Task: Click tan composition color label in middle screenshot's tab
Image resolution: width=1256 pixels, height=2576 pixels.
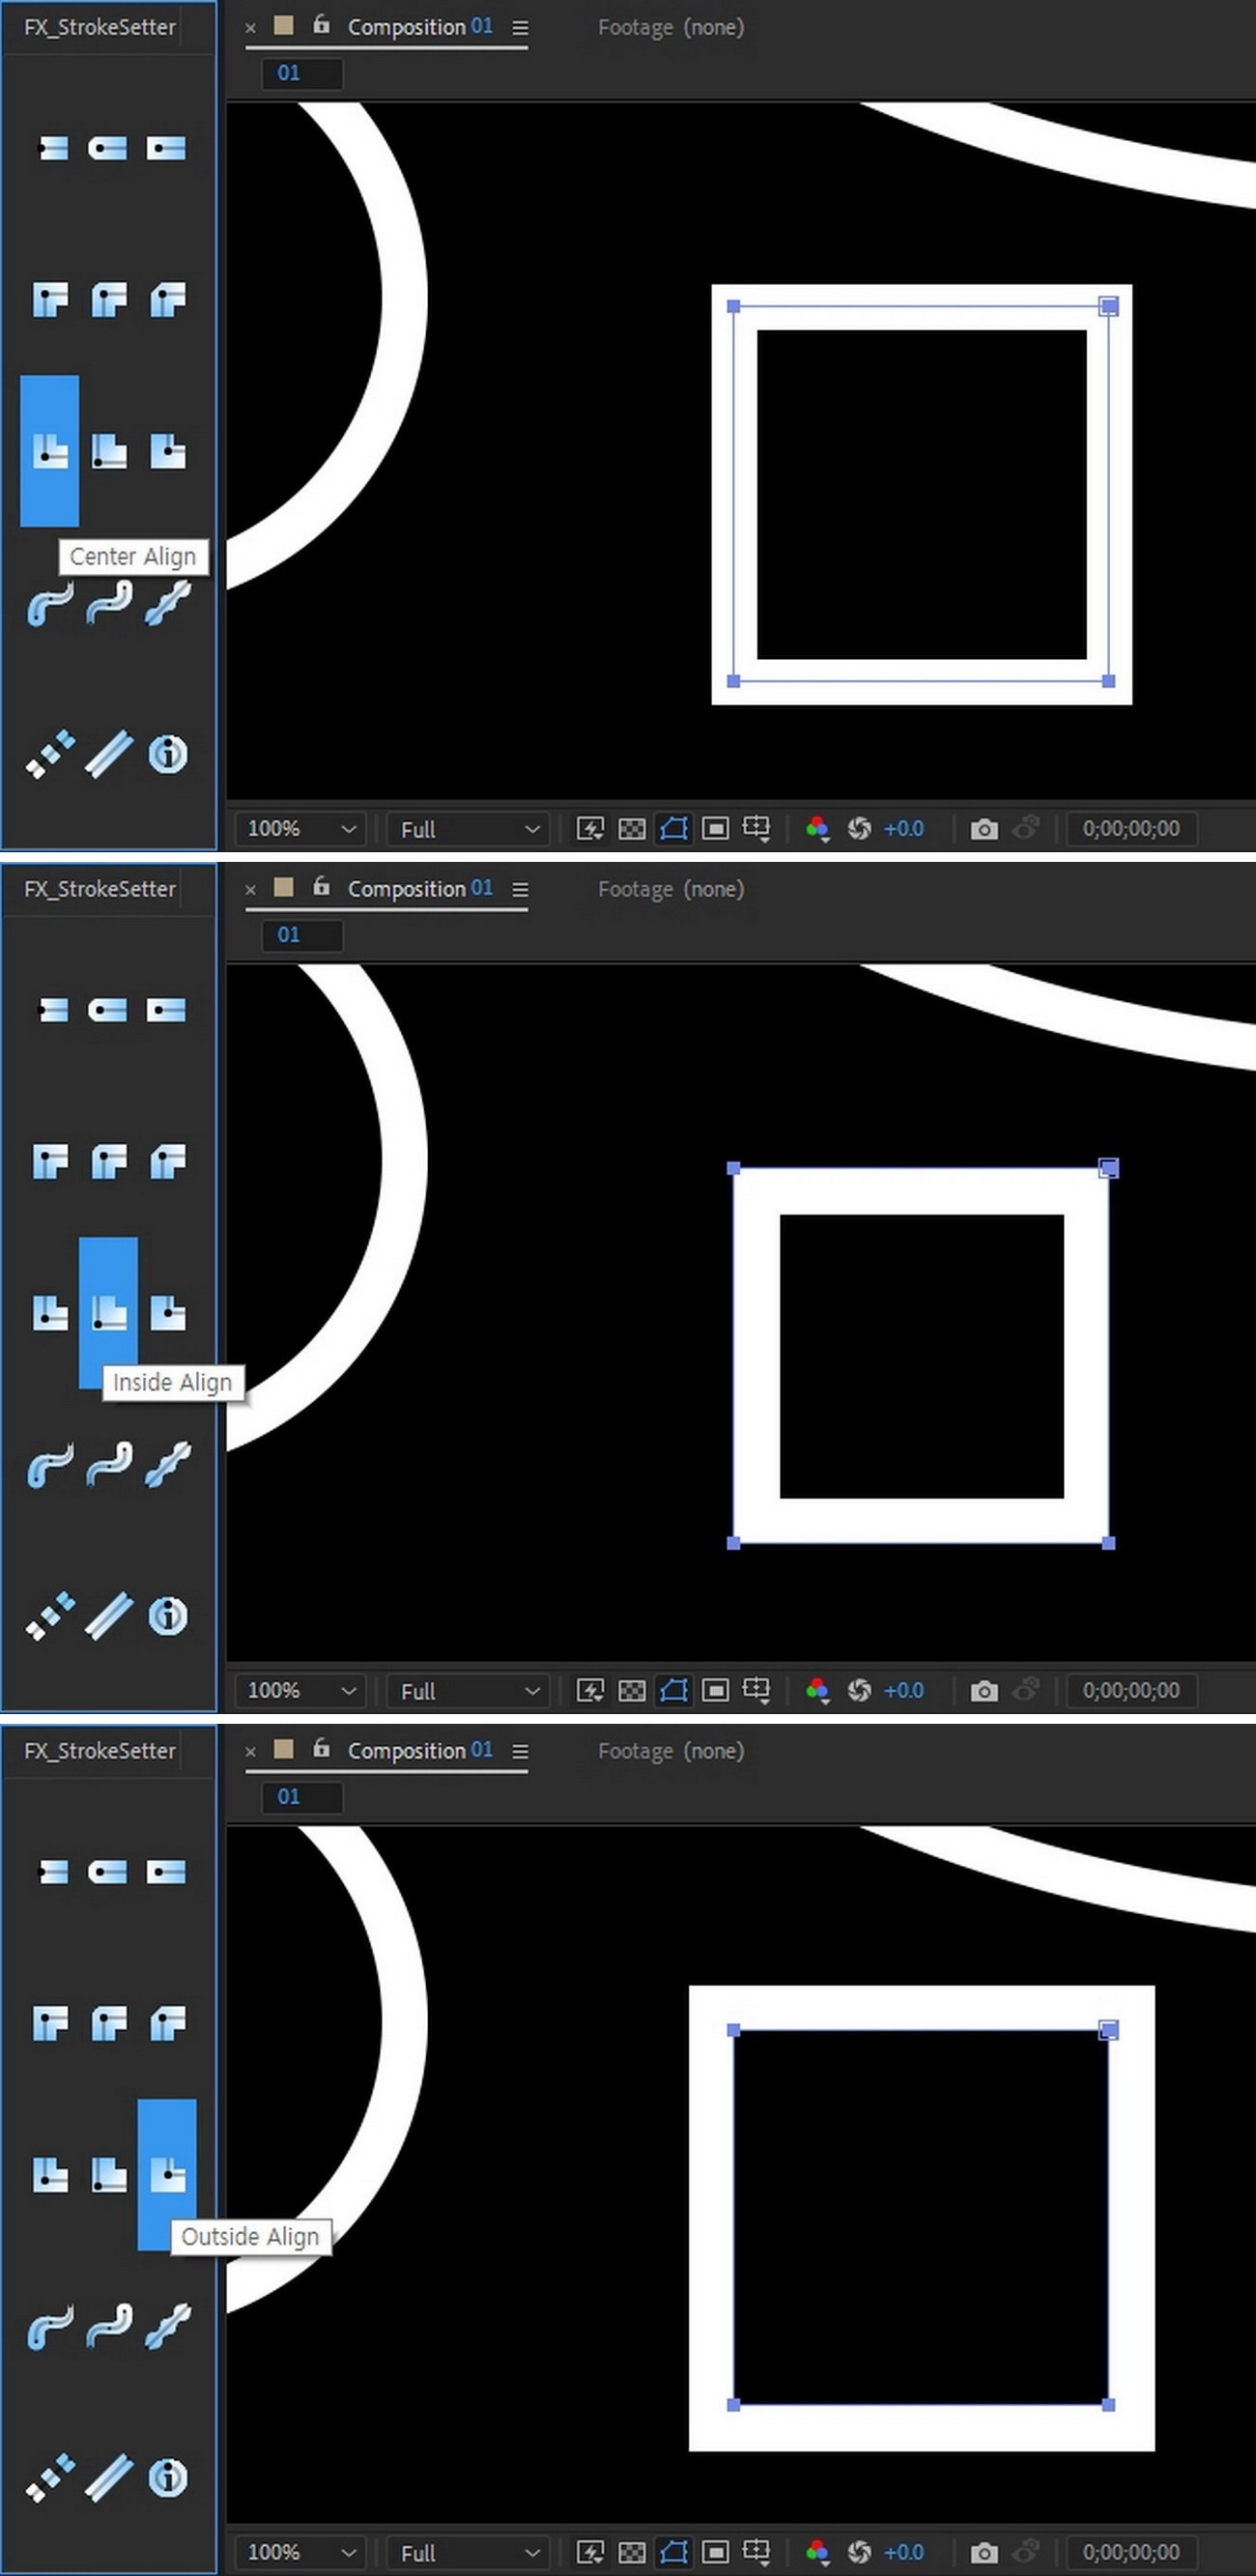Action: 284,887
